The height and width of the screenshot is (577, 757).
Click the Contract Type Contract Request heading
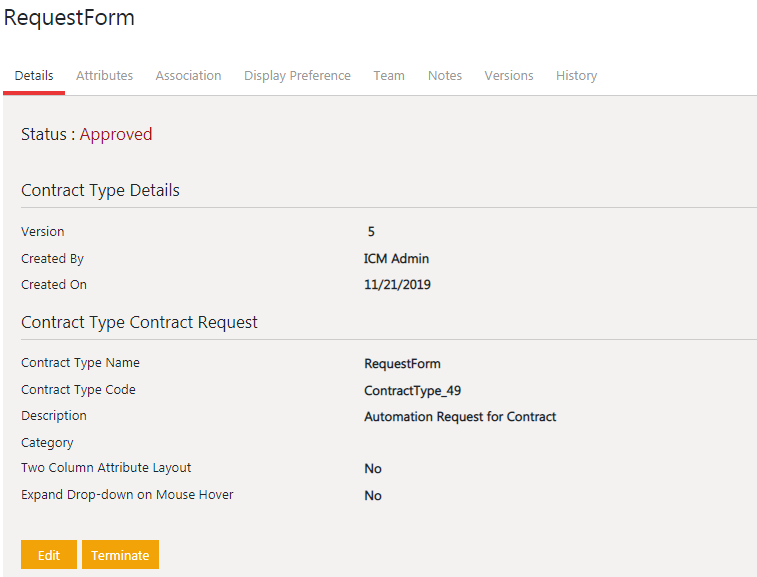139,322
